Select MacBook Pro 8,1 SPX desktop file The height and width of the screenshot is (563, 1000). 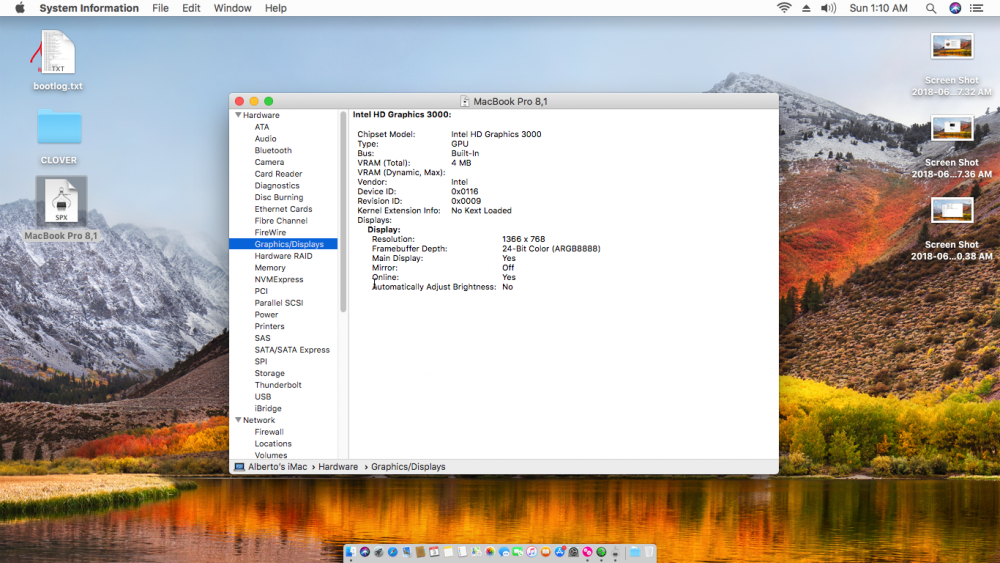(61, 209)
